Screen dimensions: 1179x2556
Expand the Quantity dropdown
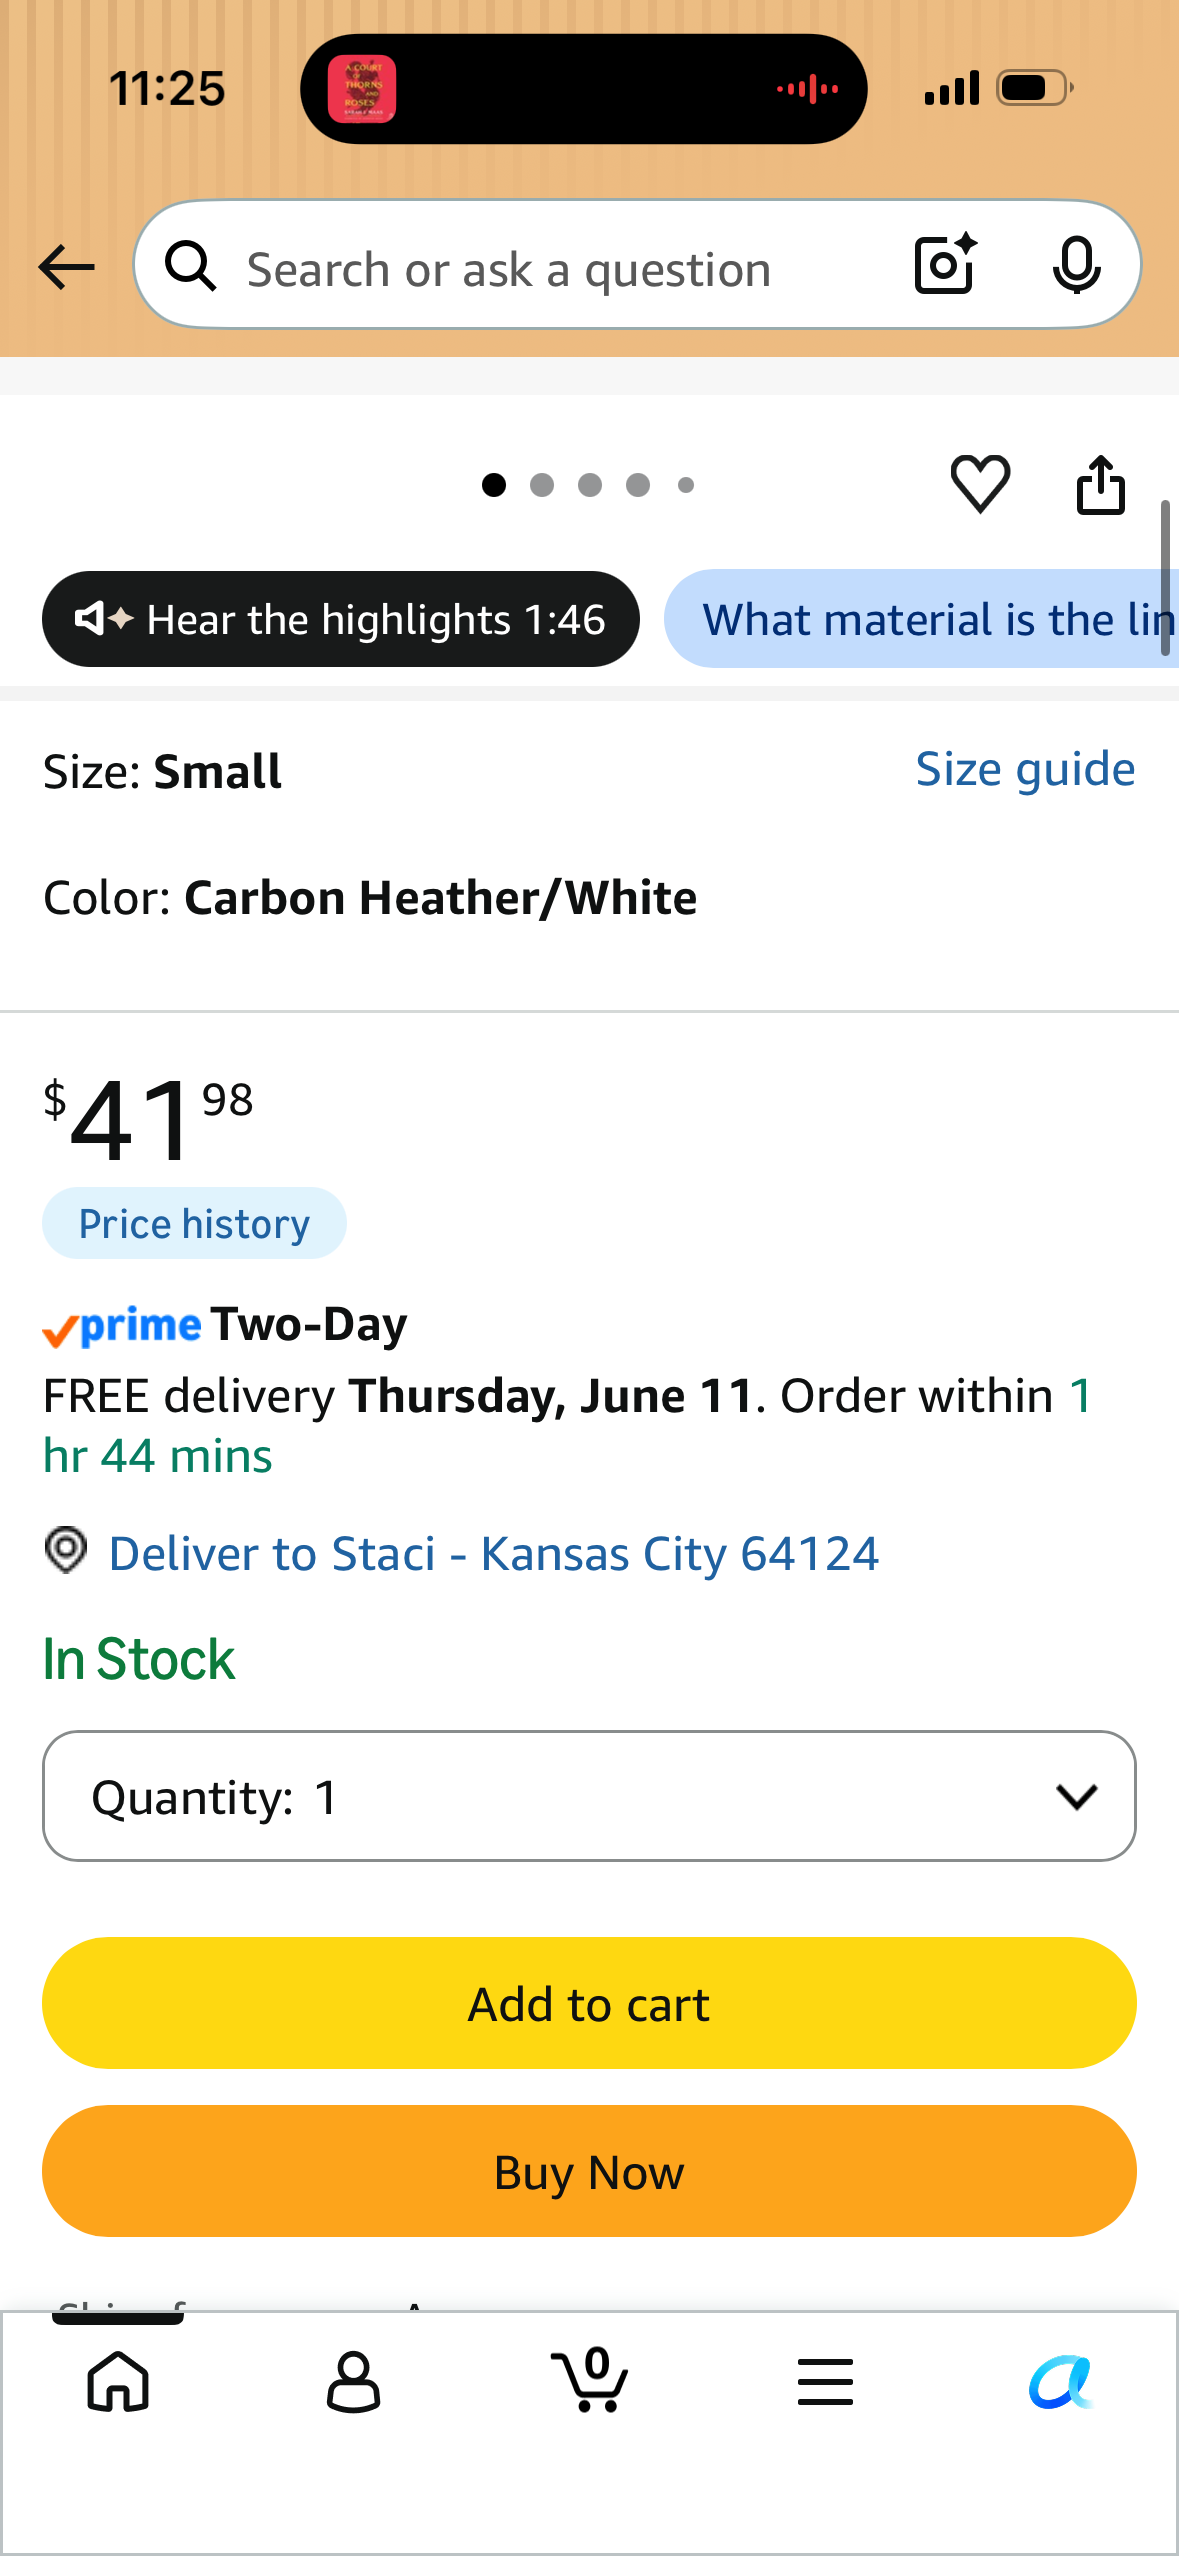tap(589, 1796)
